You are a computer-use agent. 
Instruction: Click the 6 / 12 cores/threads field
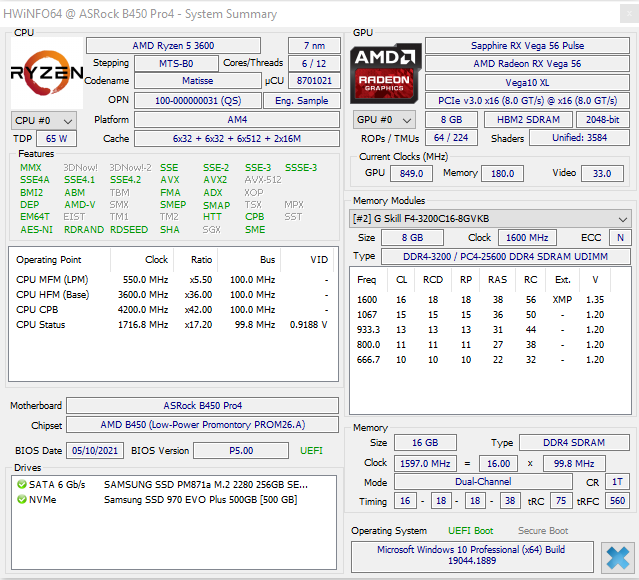click(x=314, y=64)
